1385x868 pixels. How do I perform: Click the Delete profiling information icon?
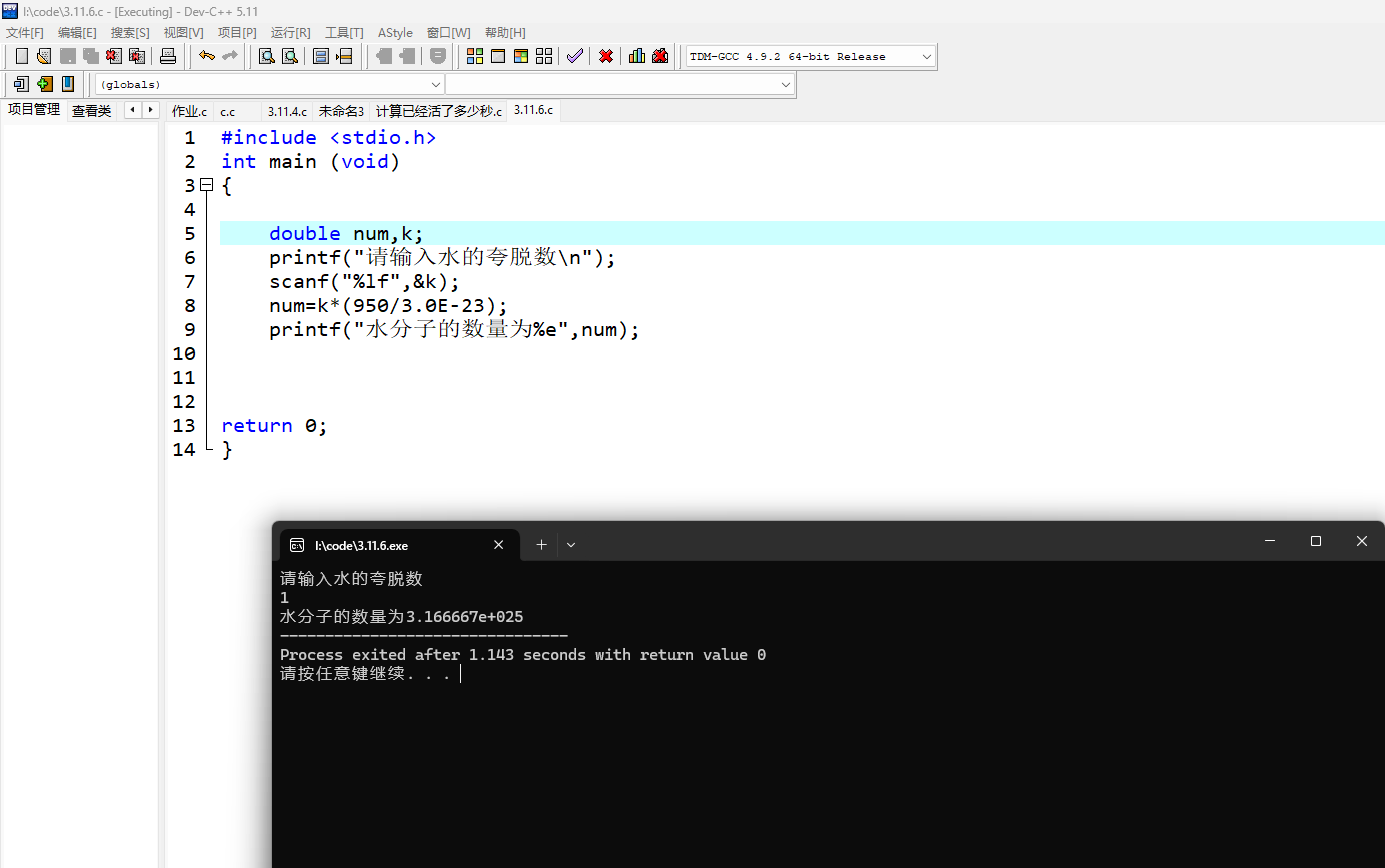click(x=660, y=56)
